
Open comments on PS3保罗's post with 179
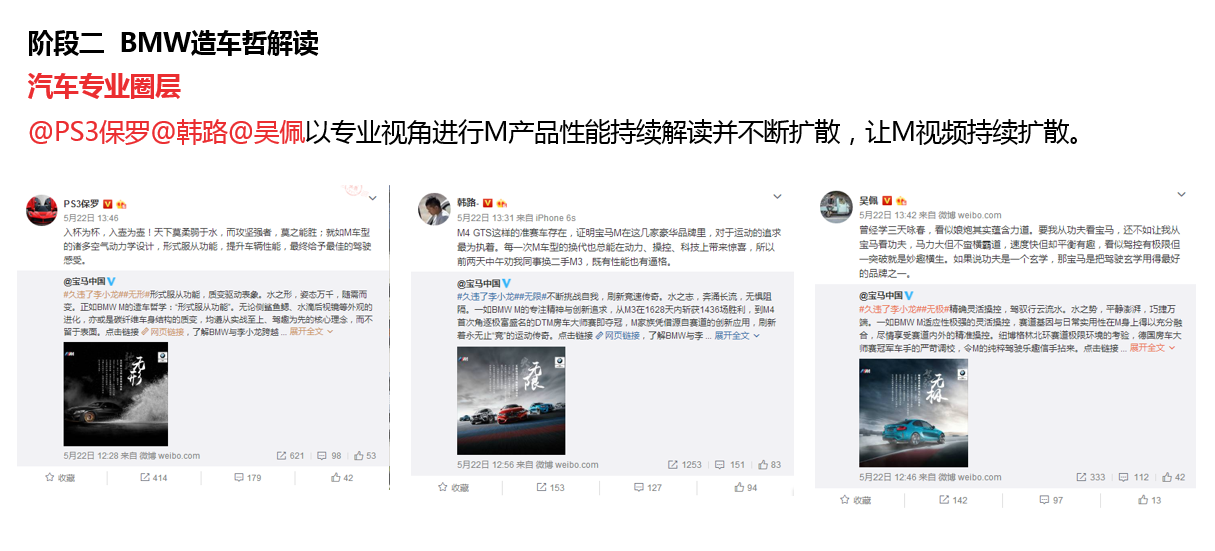247,478
